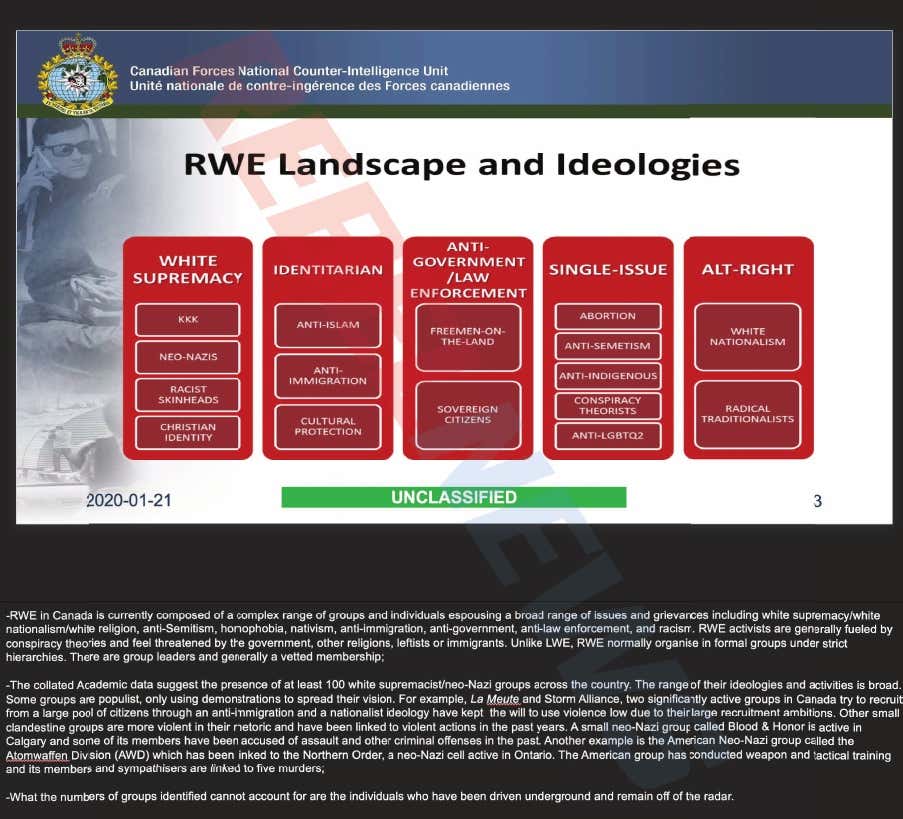Viewport: 903px width, 819px height.
Task: Select the 'Canadian Forces National Counter-Intelligence Unit' header line
Action: coord(289,71)
